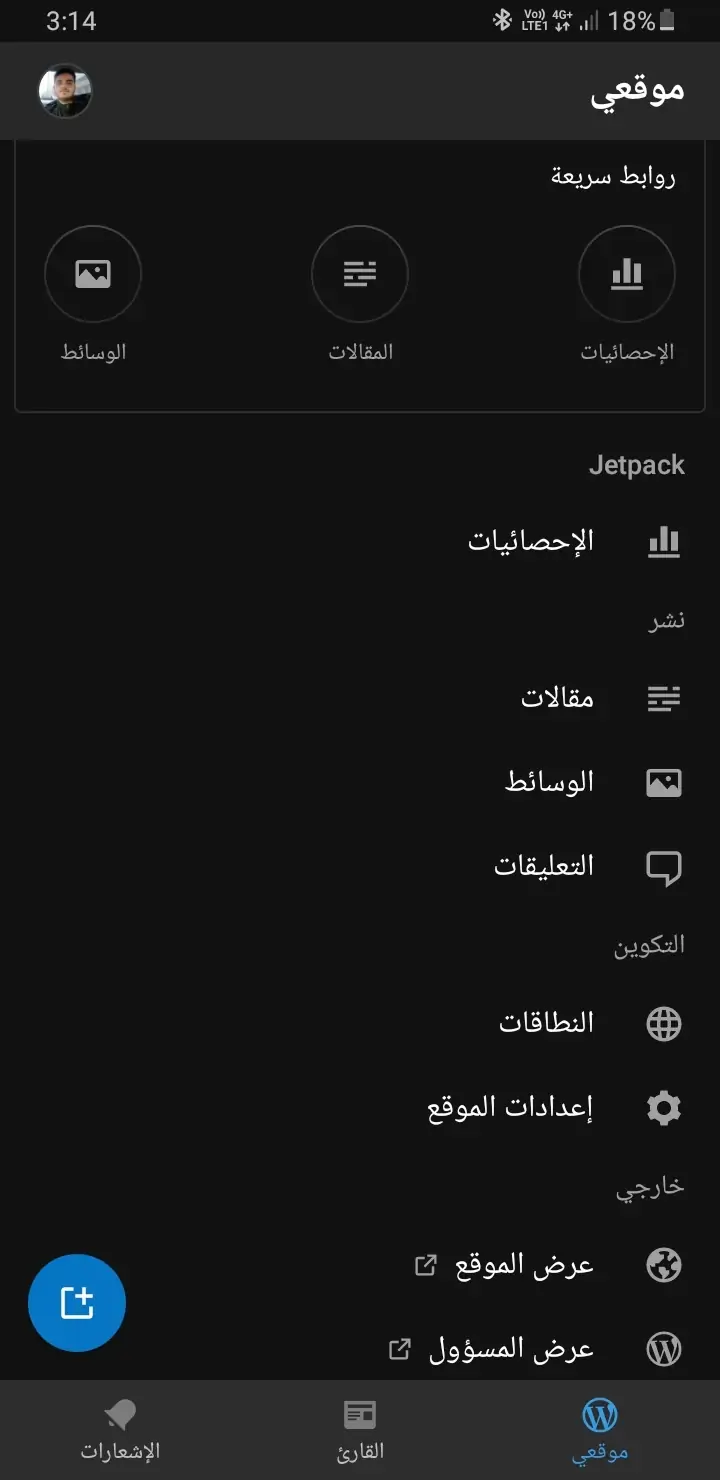Switch to the الإشعارات tab
Image resolution: width=720 pixels, height=1480 pixels.
120,1430
